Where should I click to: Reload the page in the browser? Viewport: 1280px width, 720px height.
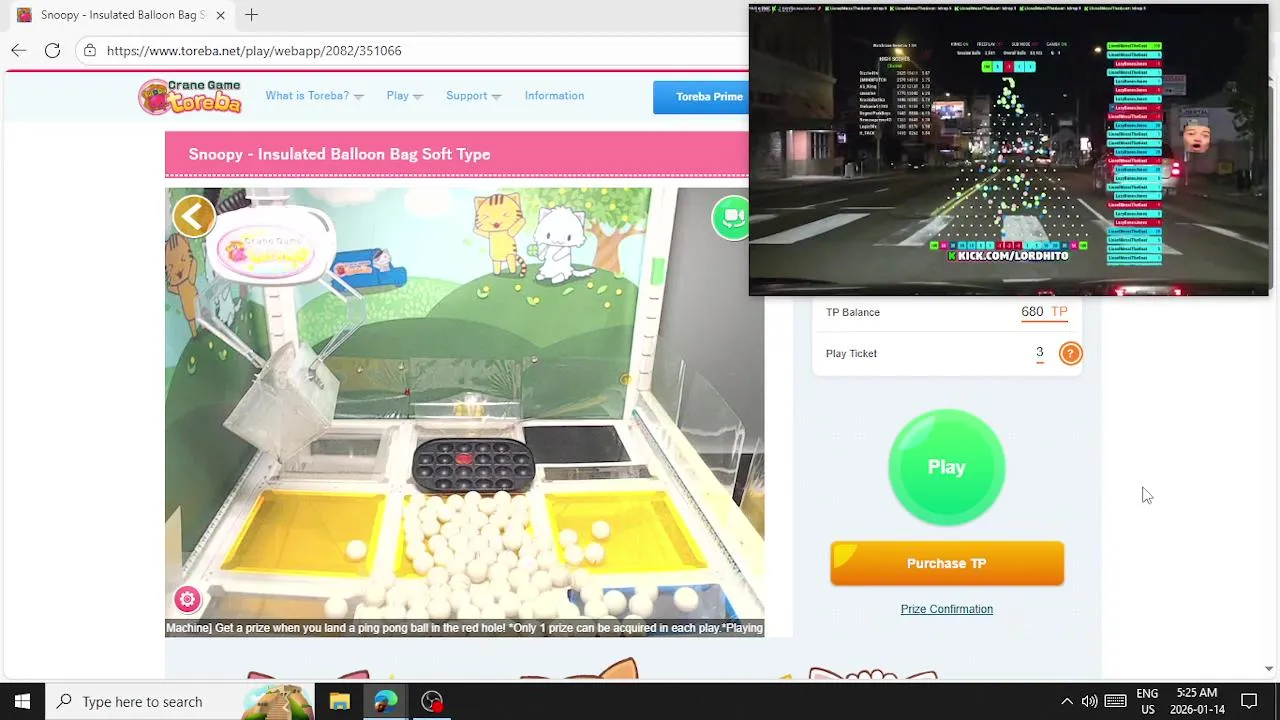(x=52, y=50)
